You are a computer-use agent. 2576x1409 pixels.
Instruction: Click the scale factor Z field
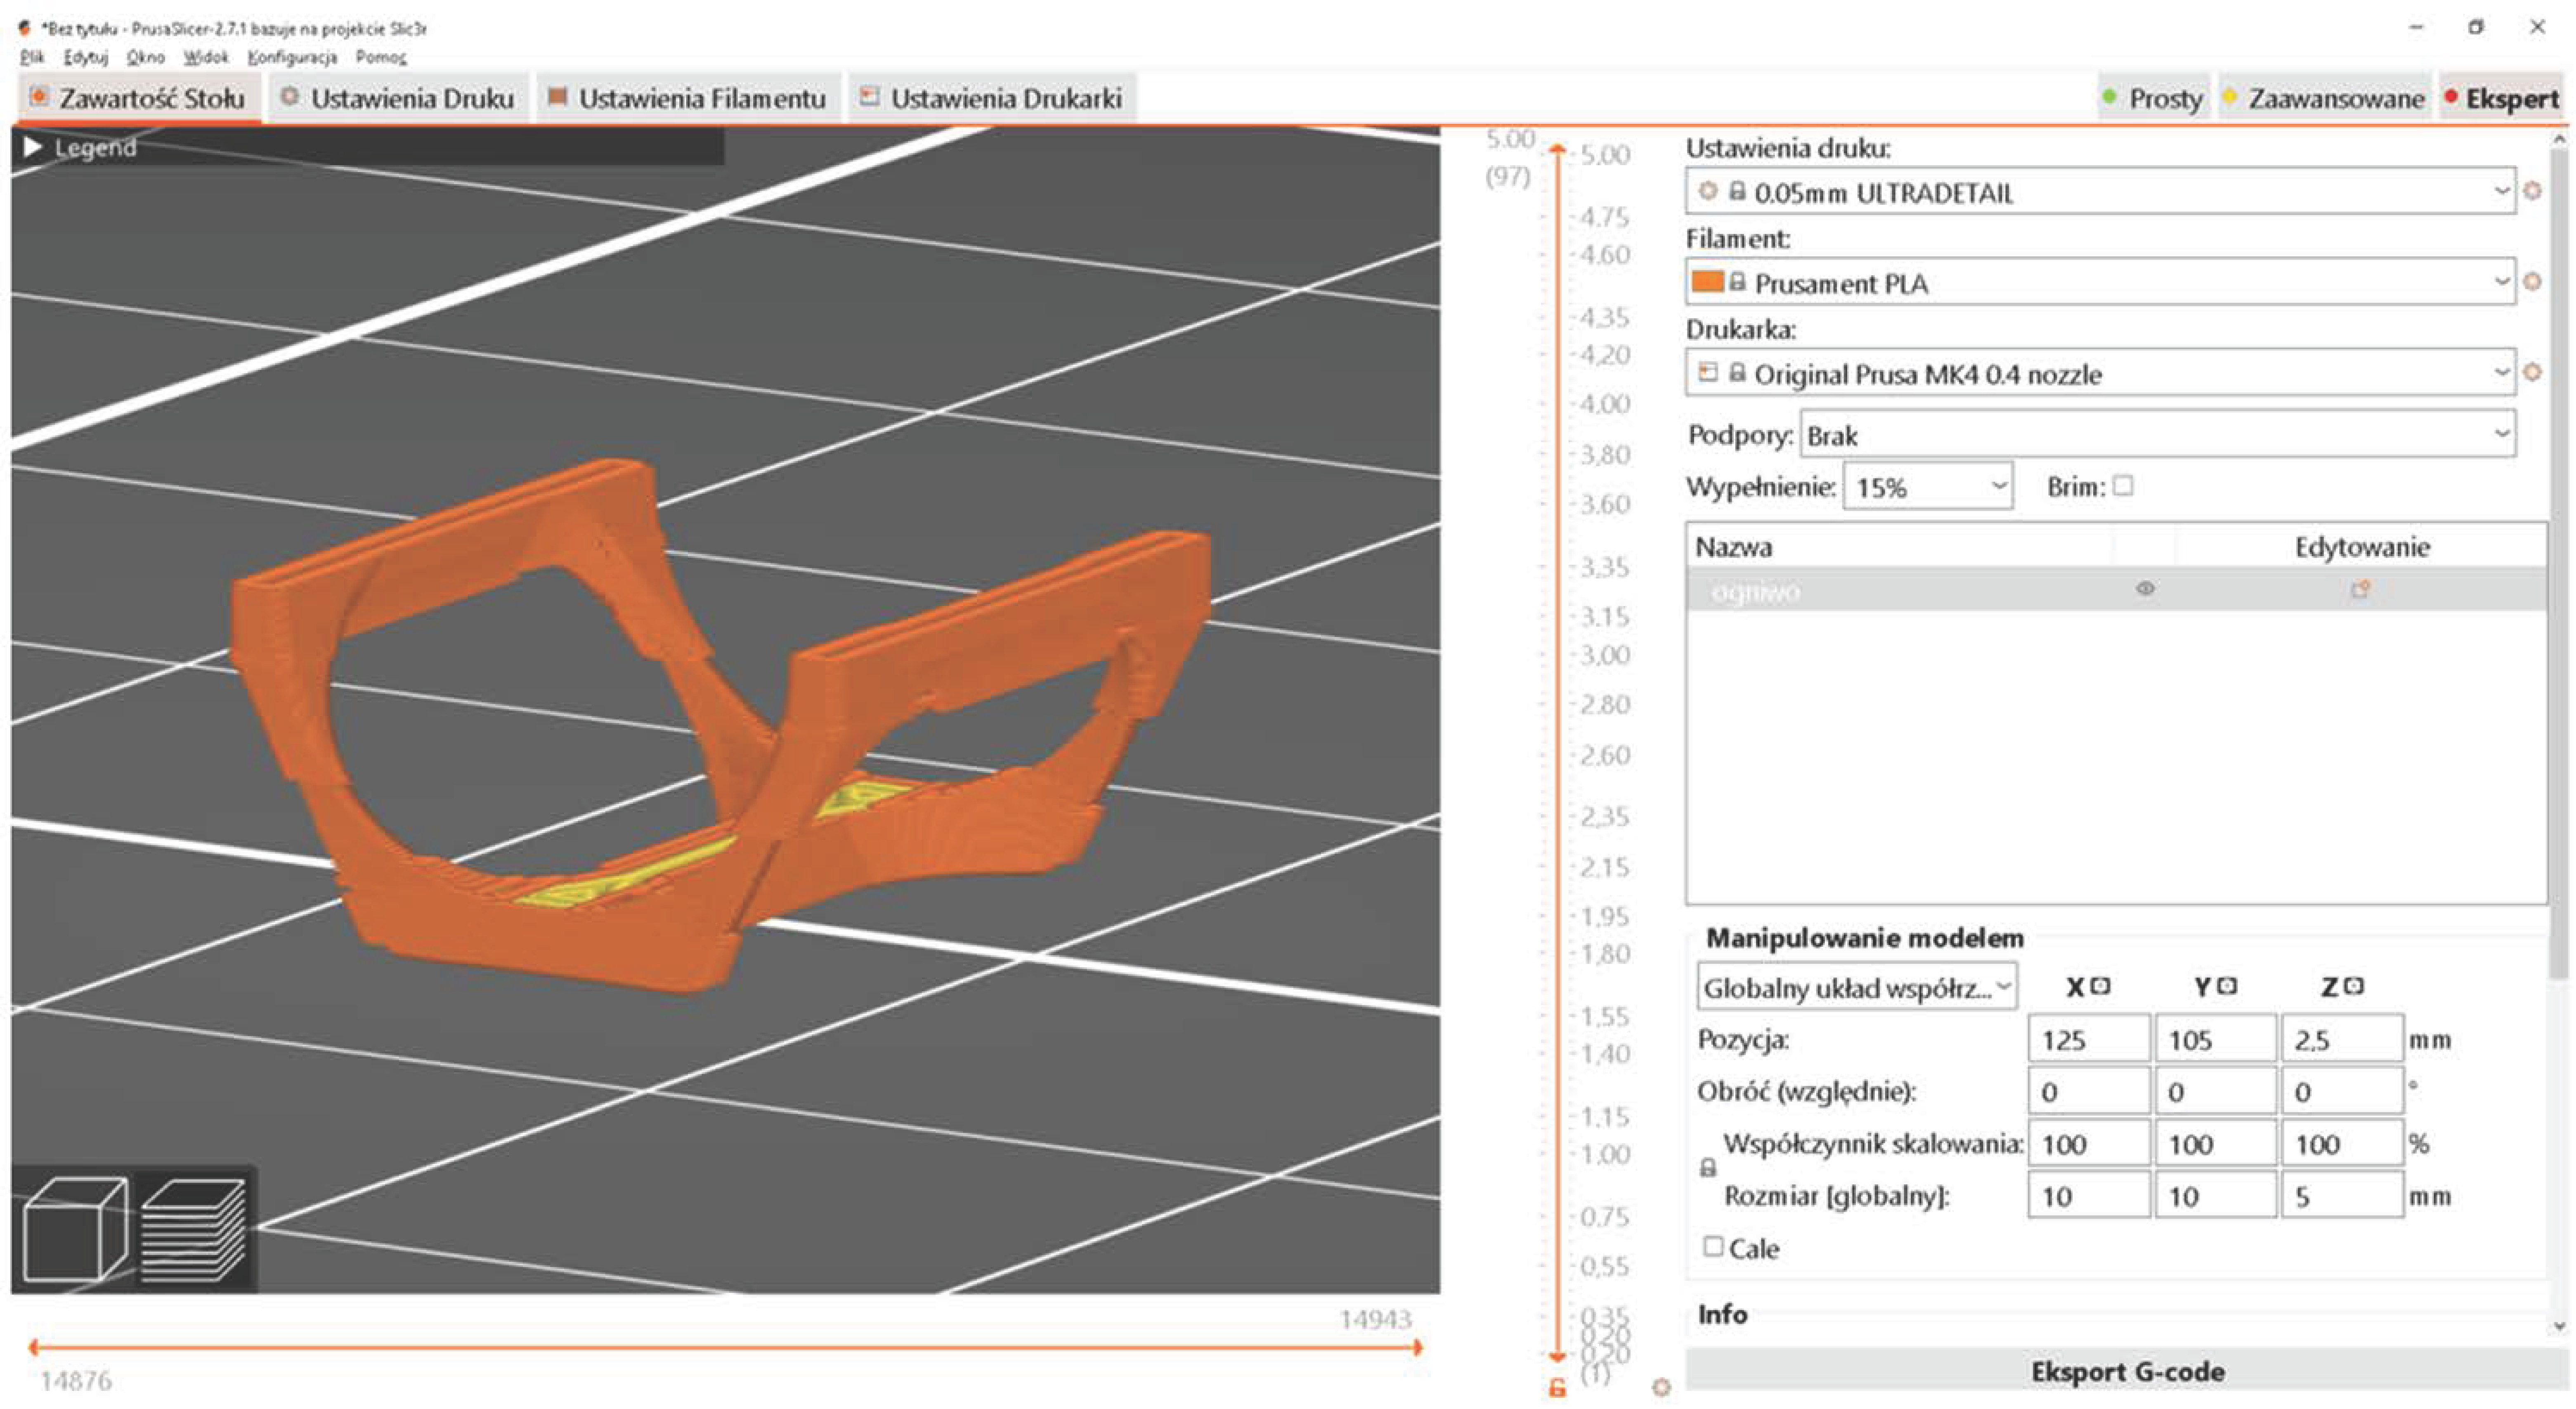[x=2343, y=1143]
